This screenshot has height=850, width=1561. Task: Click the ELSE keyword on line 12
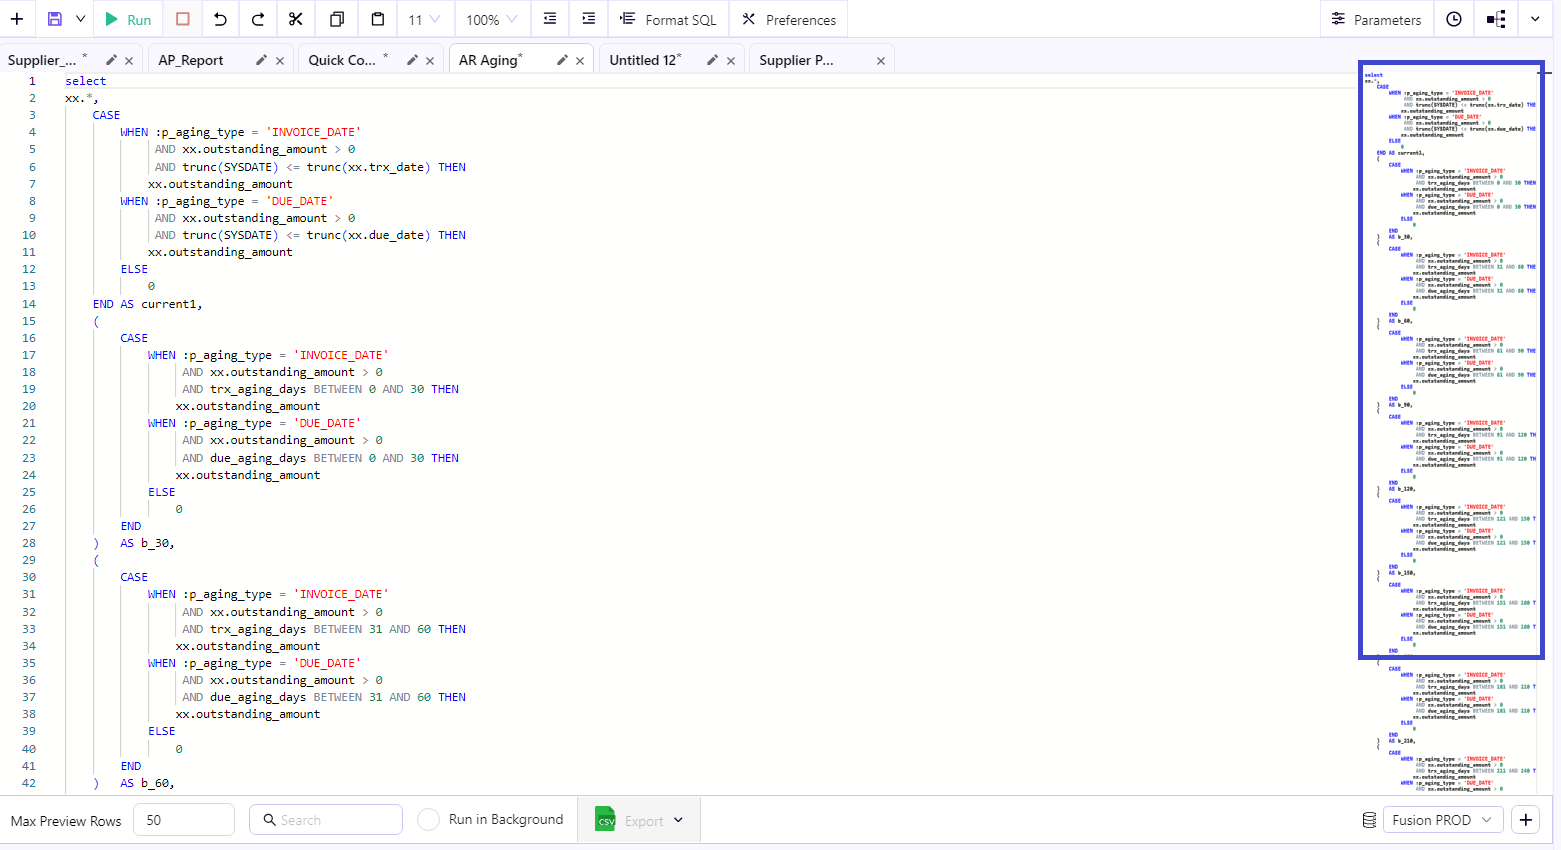[134, 269]
